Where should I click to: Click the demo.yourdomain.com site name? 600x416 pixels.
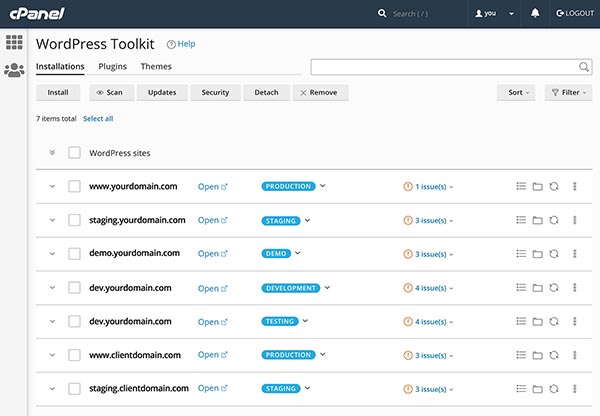pos(134,253)
